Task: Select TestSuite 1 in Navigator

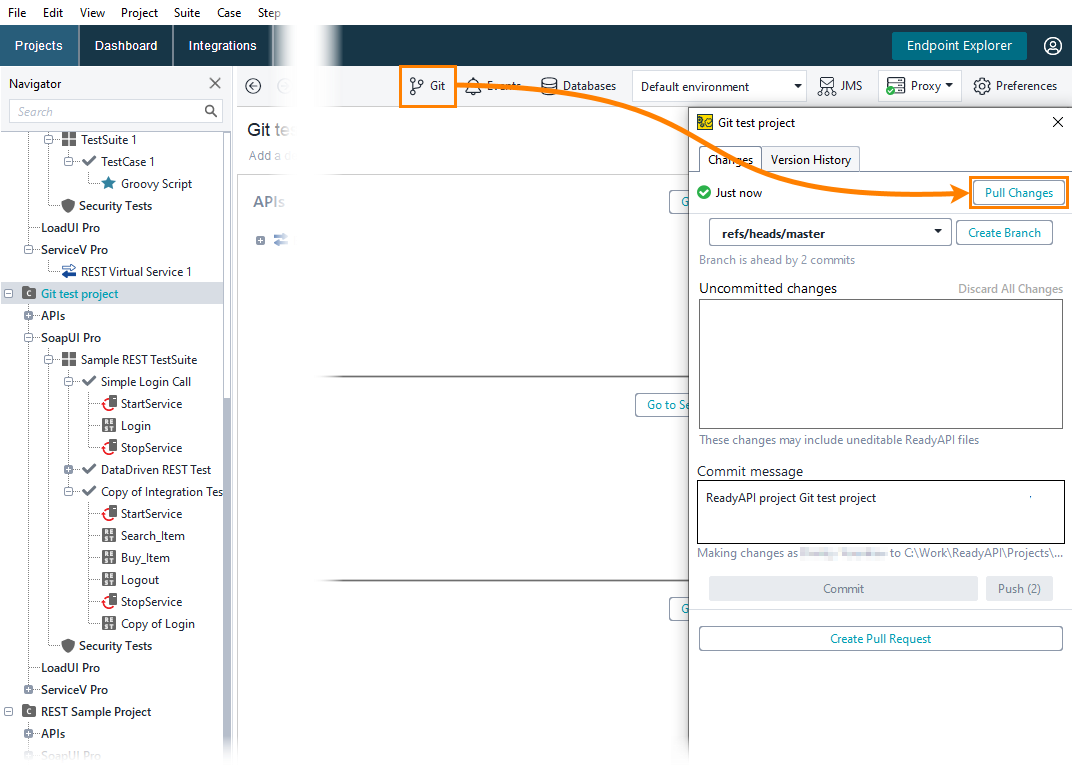Action: (x=109, y=140)
